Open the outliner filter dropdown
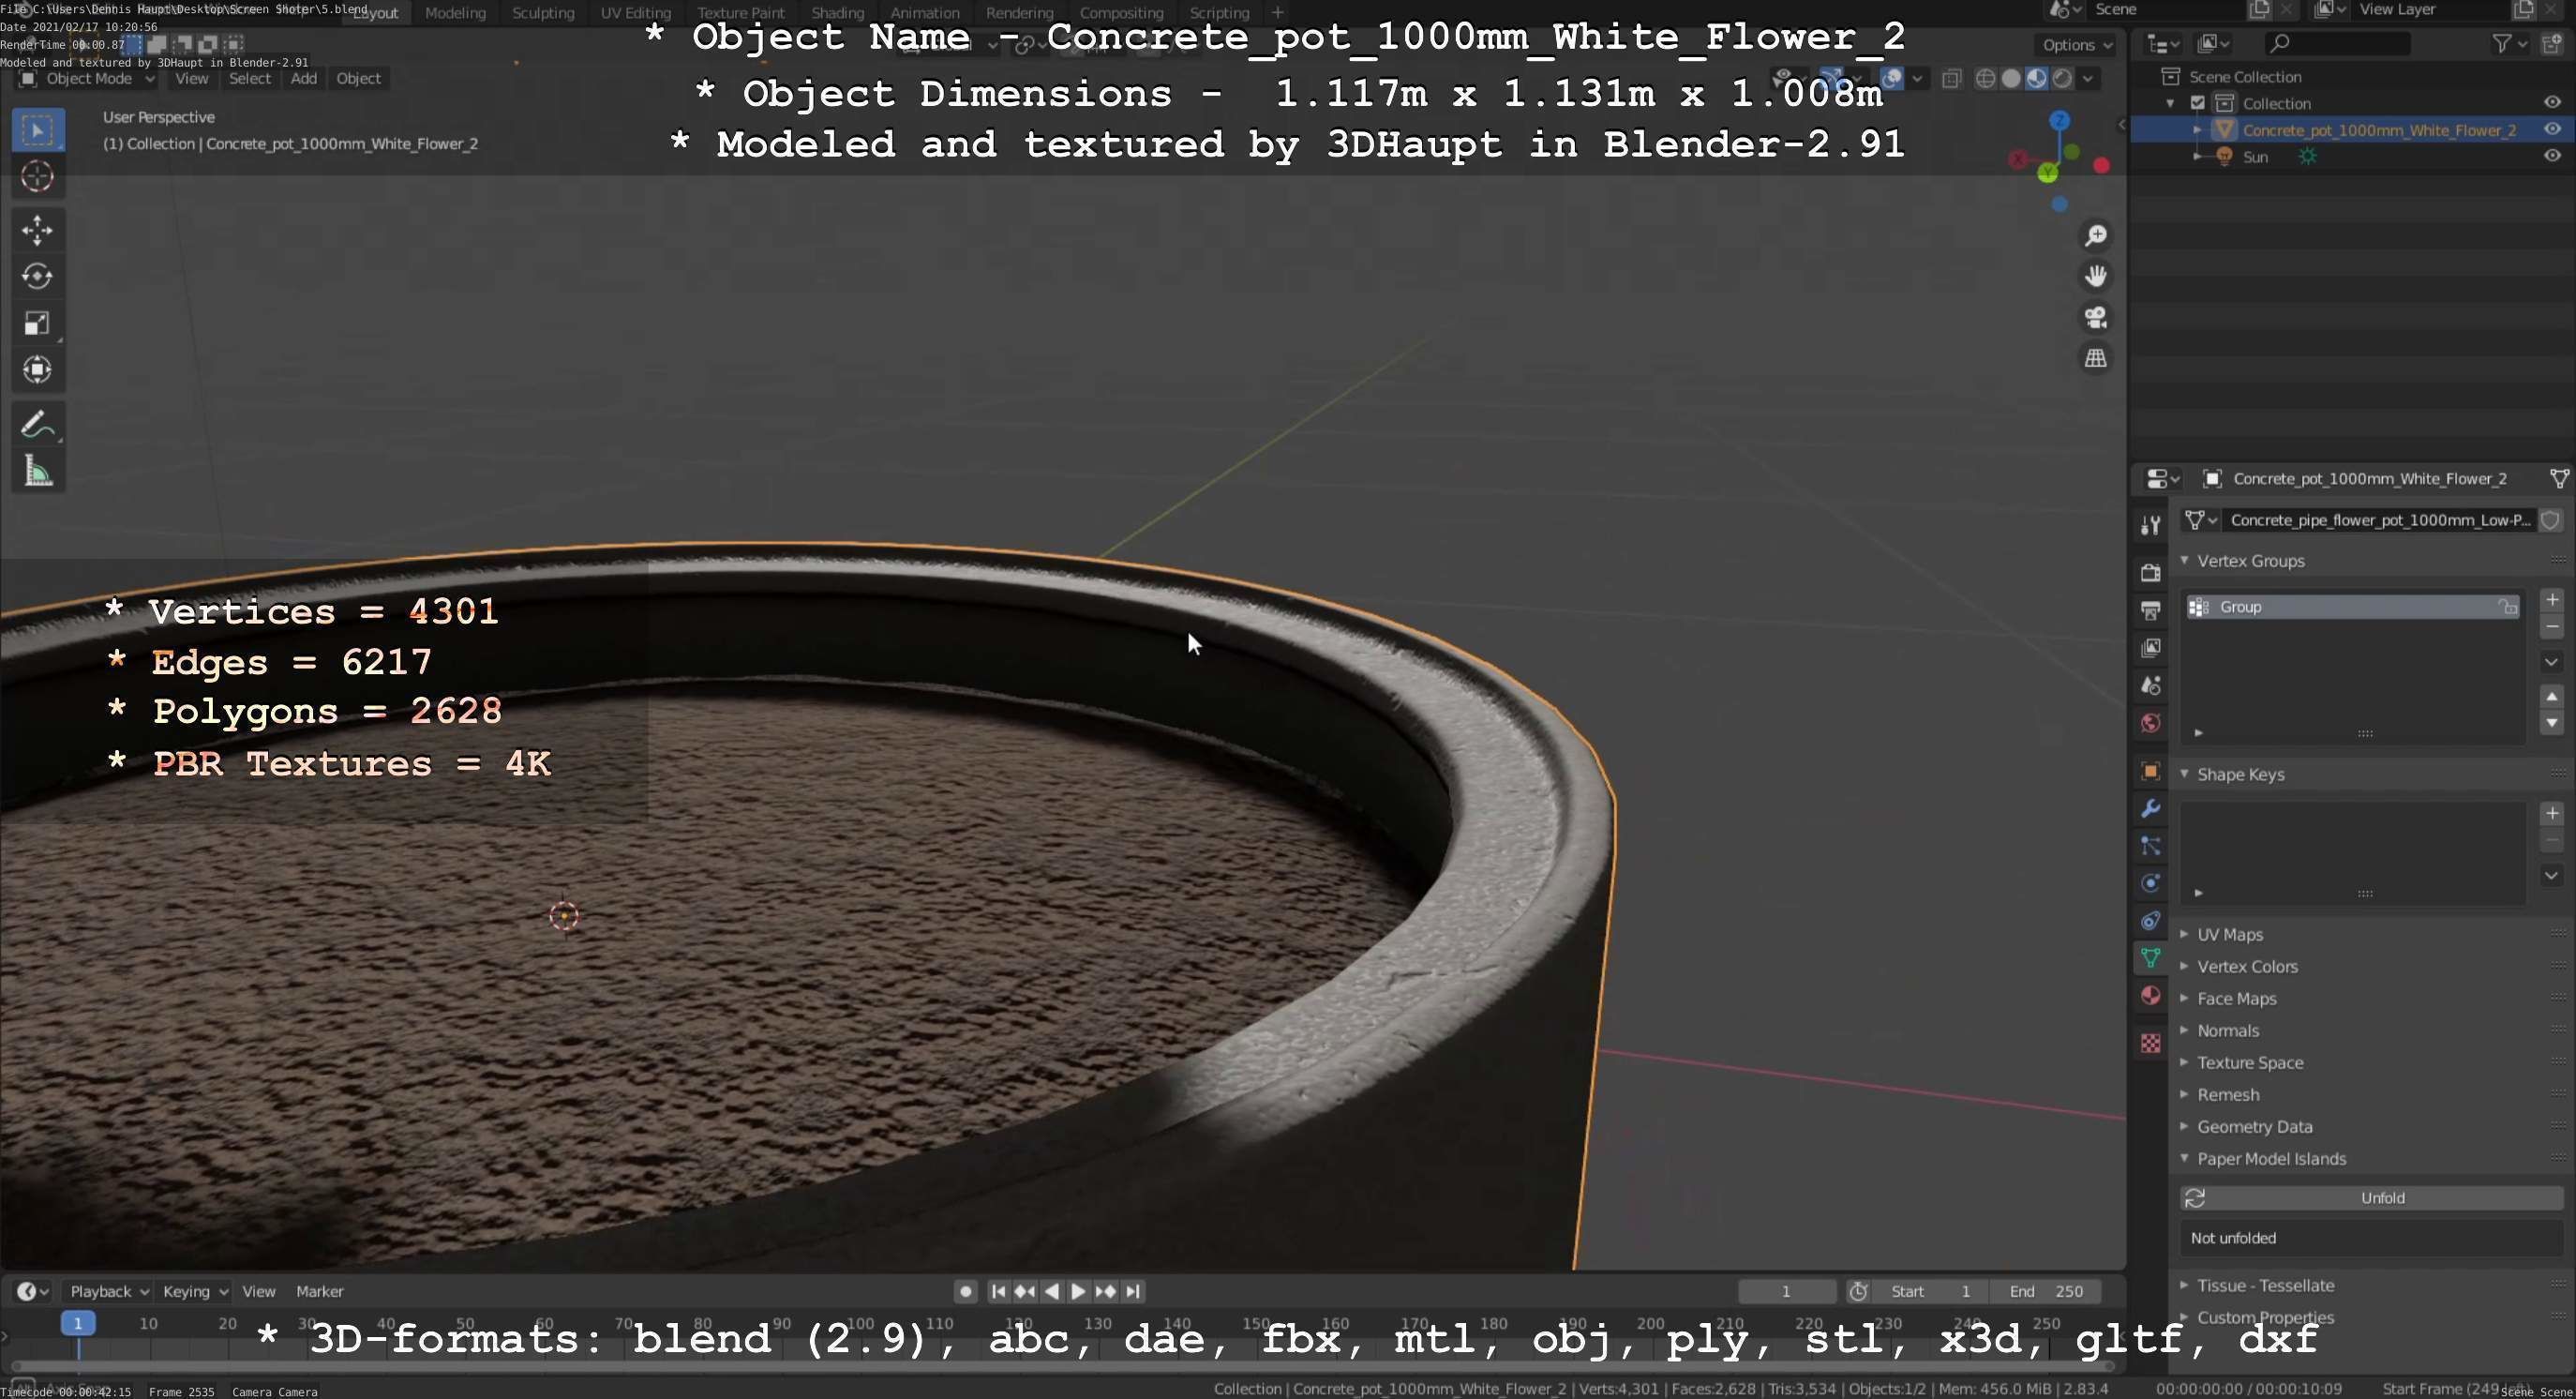Image resolution: width=2576 pixels, height=1399 pixels. (2510, 43)
